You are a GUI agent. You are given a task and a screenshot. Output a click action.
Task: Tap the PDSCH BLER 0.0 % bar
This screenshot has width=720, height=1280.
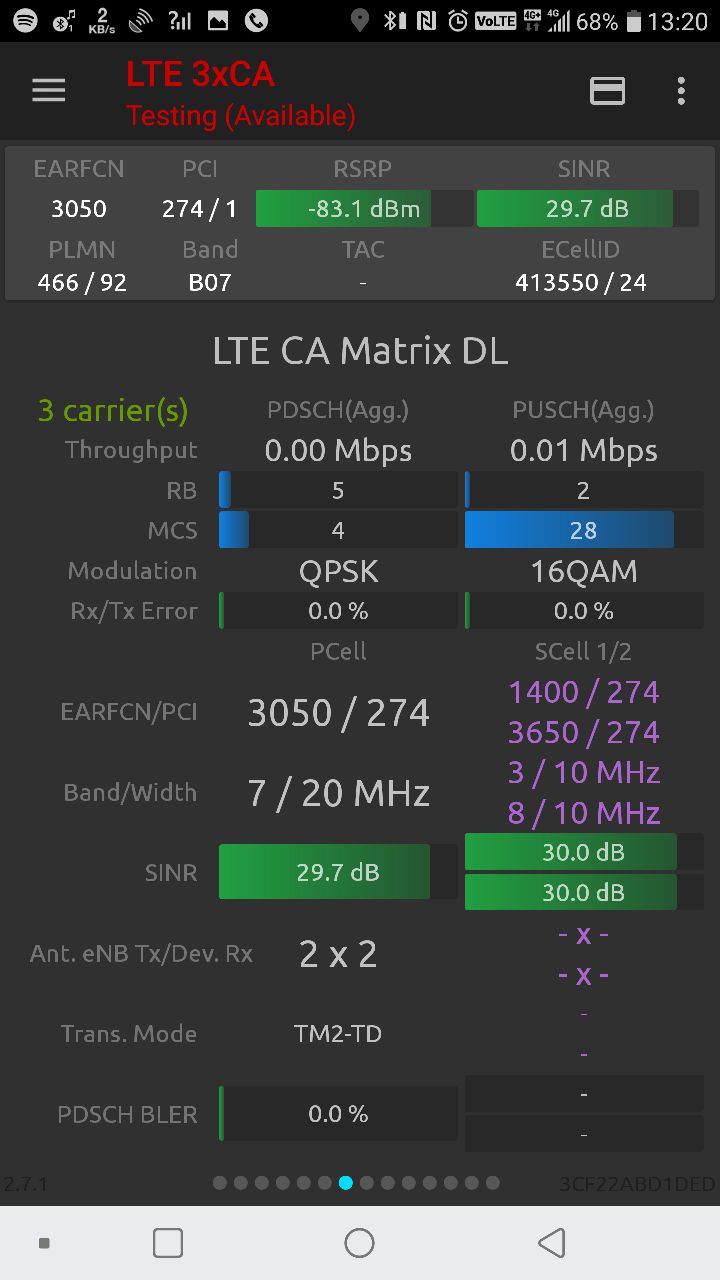pyautogui.click(x=338, y=1114)
